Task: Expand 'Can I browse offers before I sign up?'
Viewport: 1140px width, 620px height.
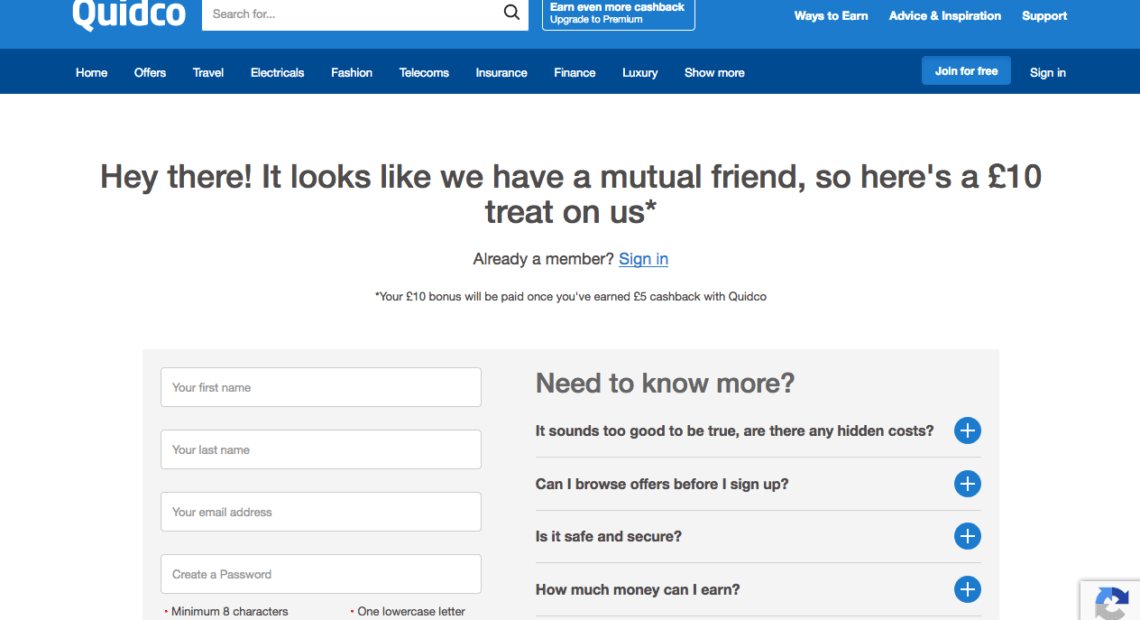Action: (967, 483)
